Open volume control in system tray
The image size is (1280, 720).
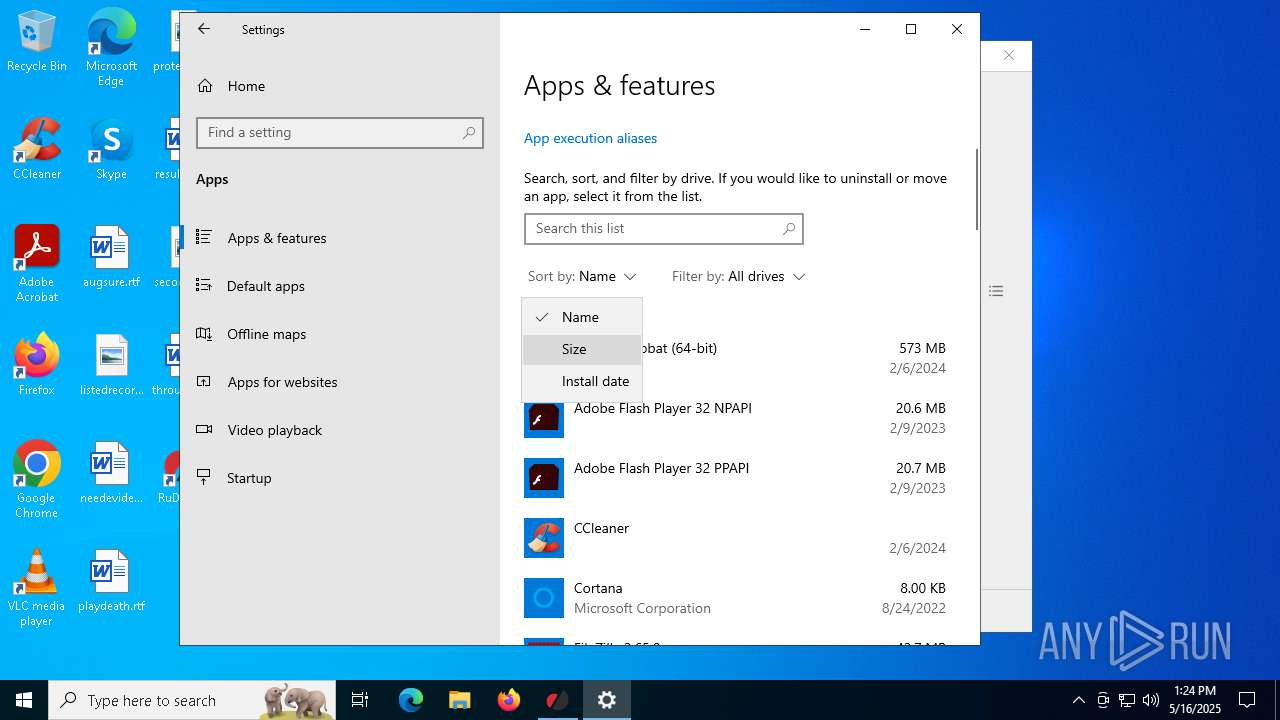(1151, 700)
